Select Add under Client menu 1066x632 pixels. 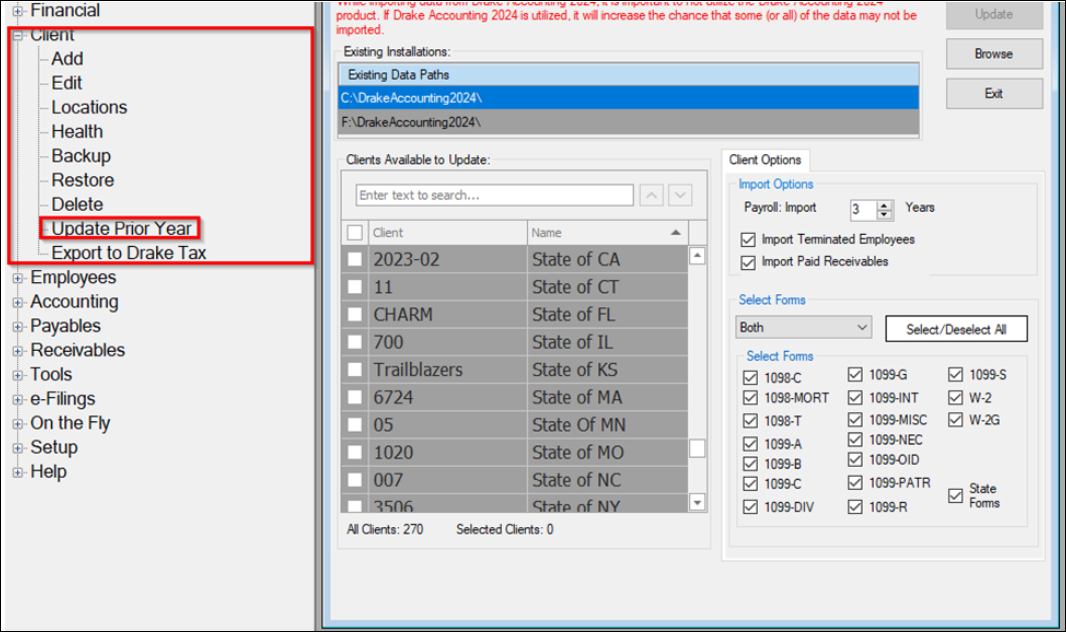(x=67, y=59)
